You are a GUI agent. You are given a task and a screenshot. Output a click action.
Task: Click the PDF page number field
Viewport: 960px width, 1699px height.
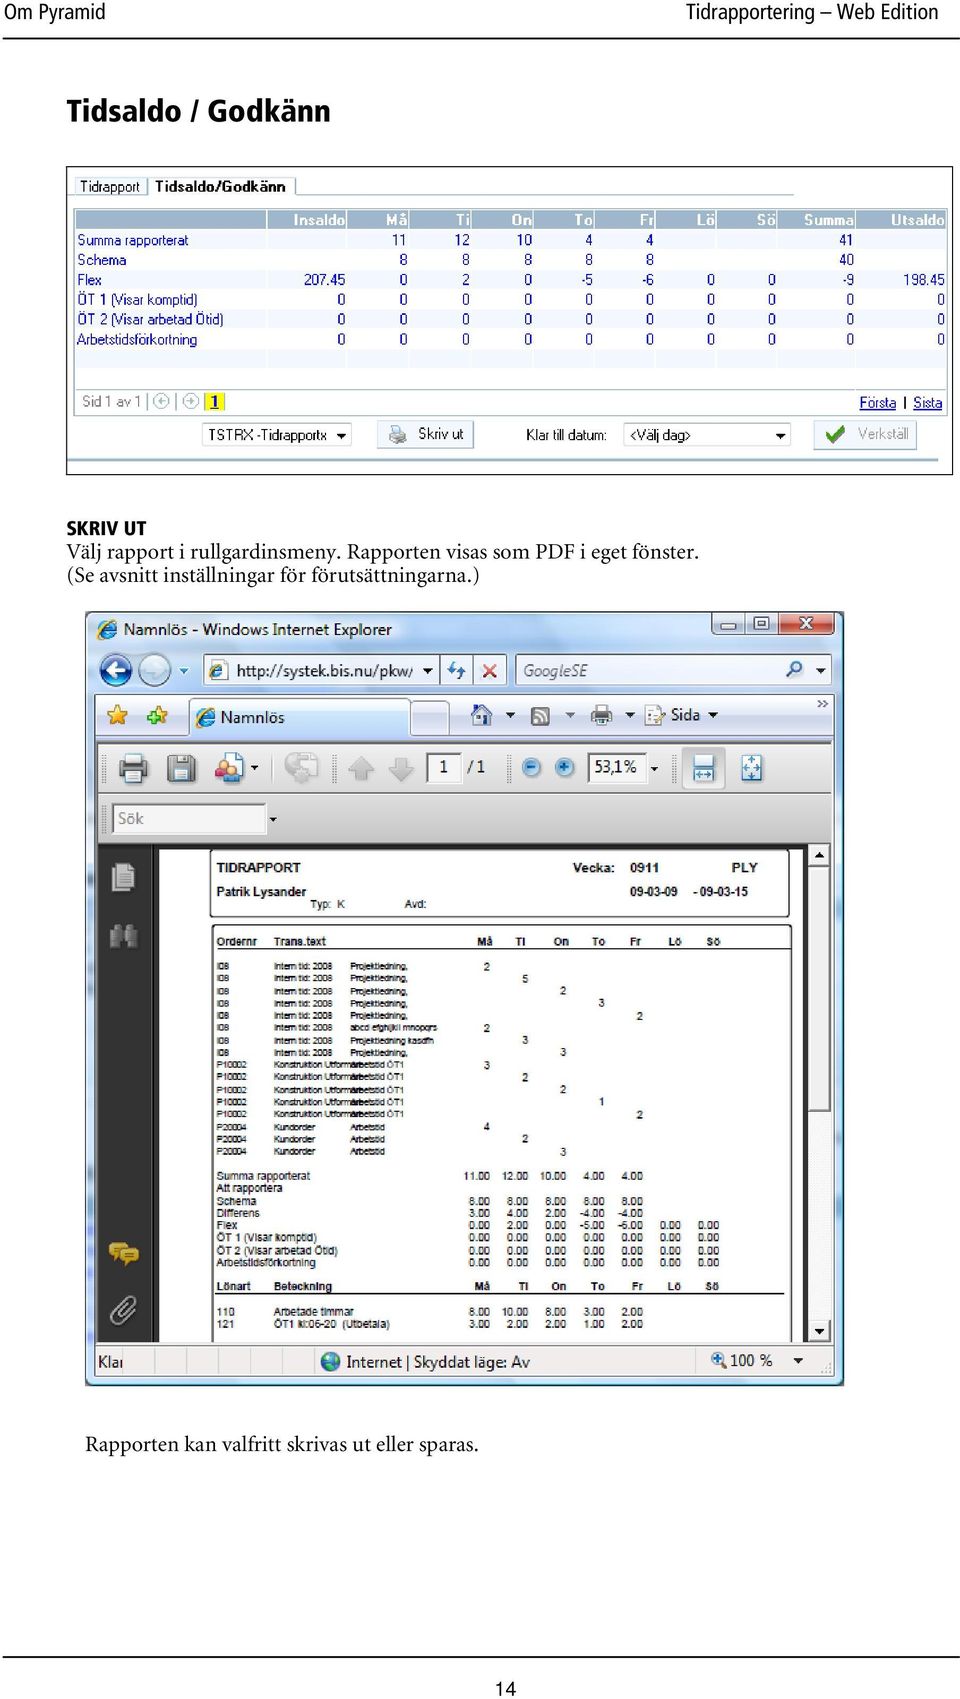point(443,767)
